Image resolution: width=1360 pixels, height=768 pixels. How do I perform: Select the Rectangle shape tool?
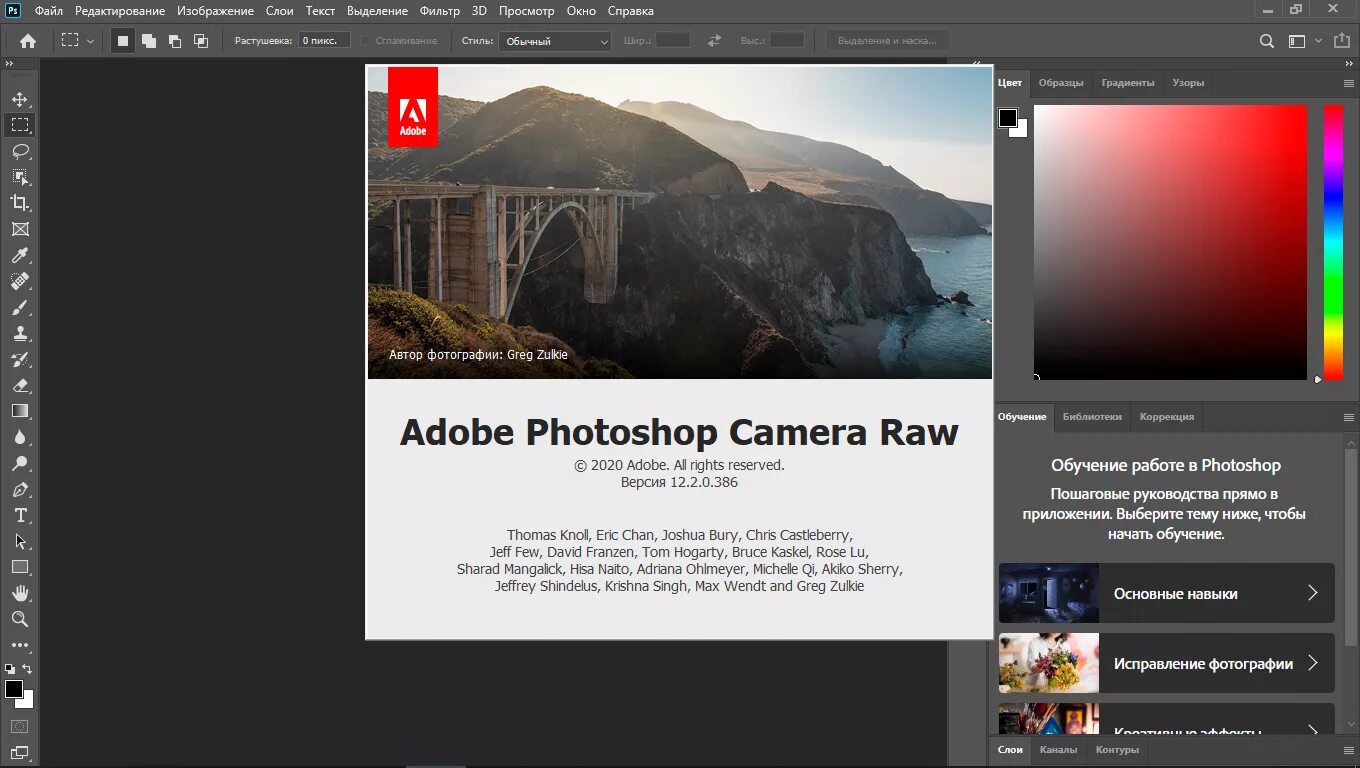[x=20, y=567]
